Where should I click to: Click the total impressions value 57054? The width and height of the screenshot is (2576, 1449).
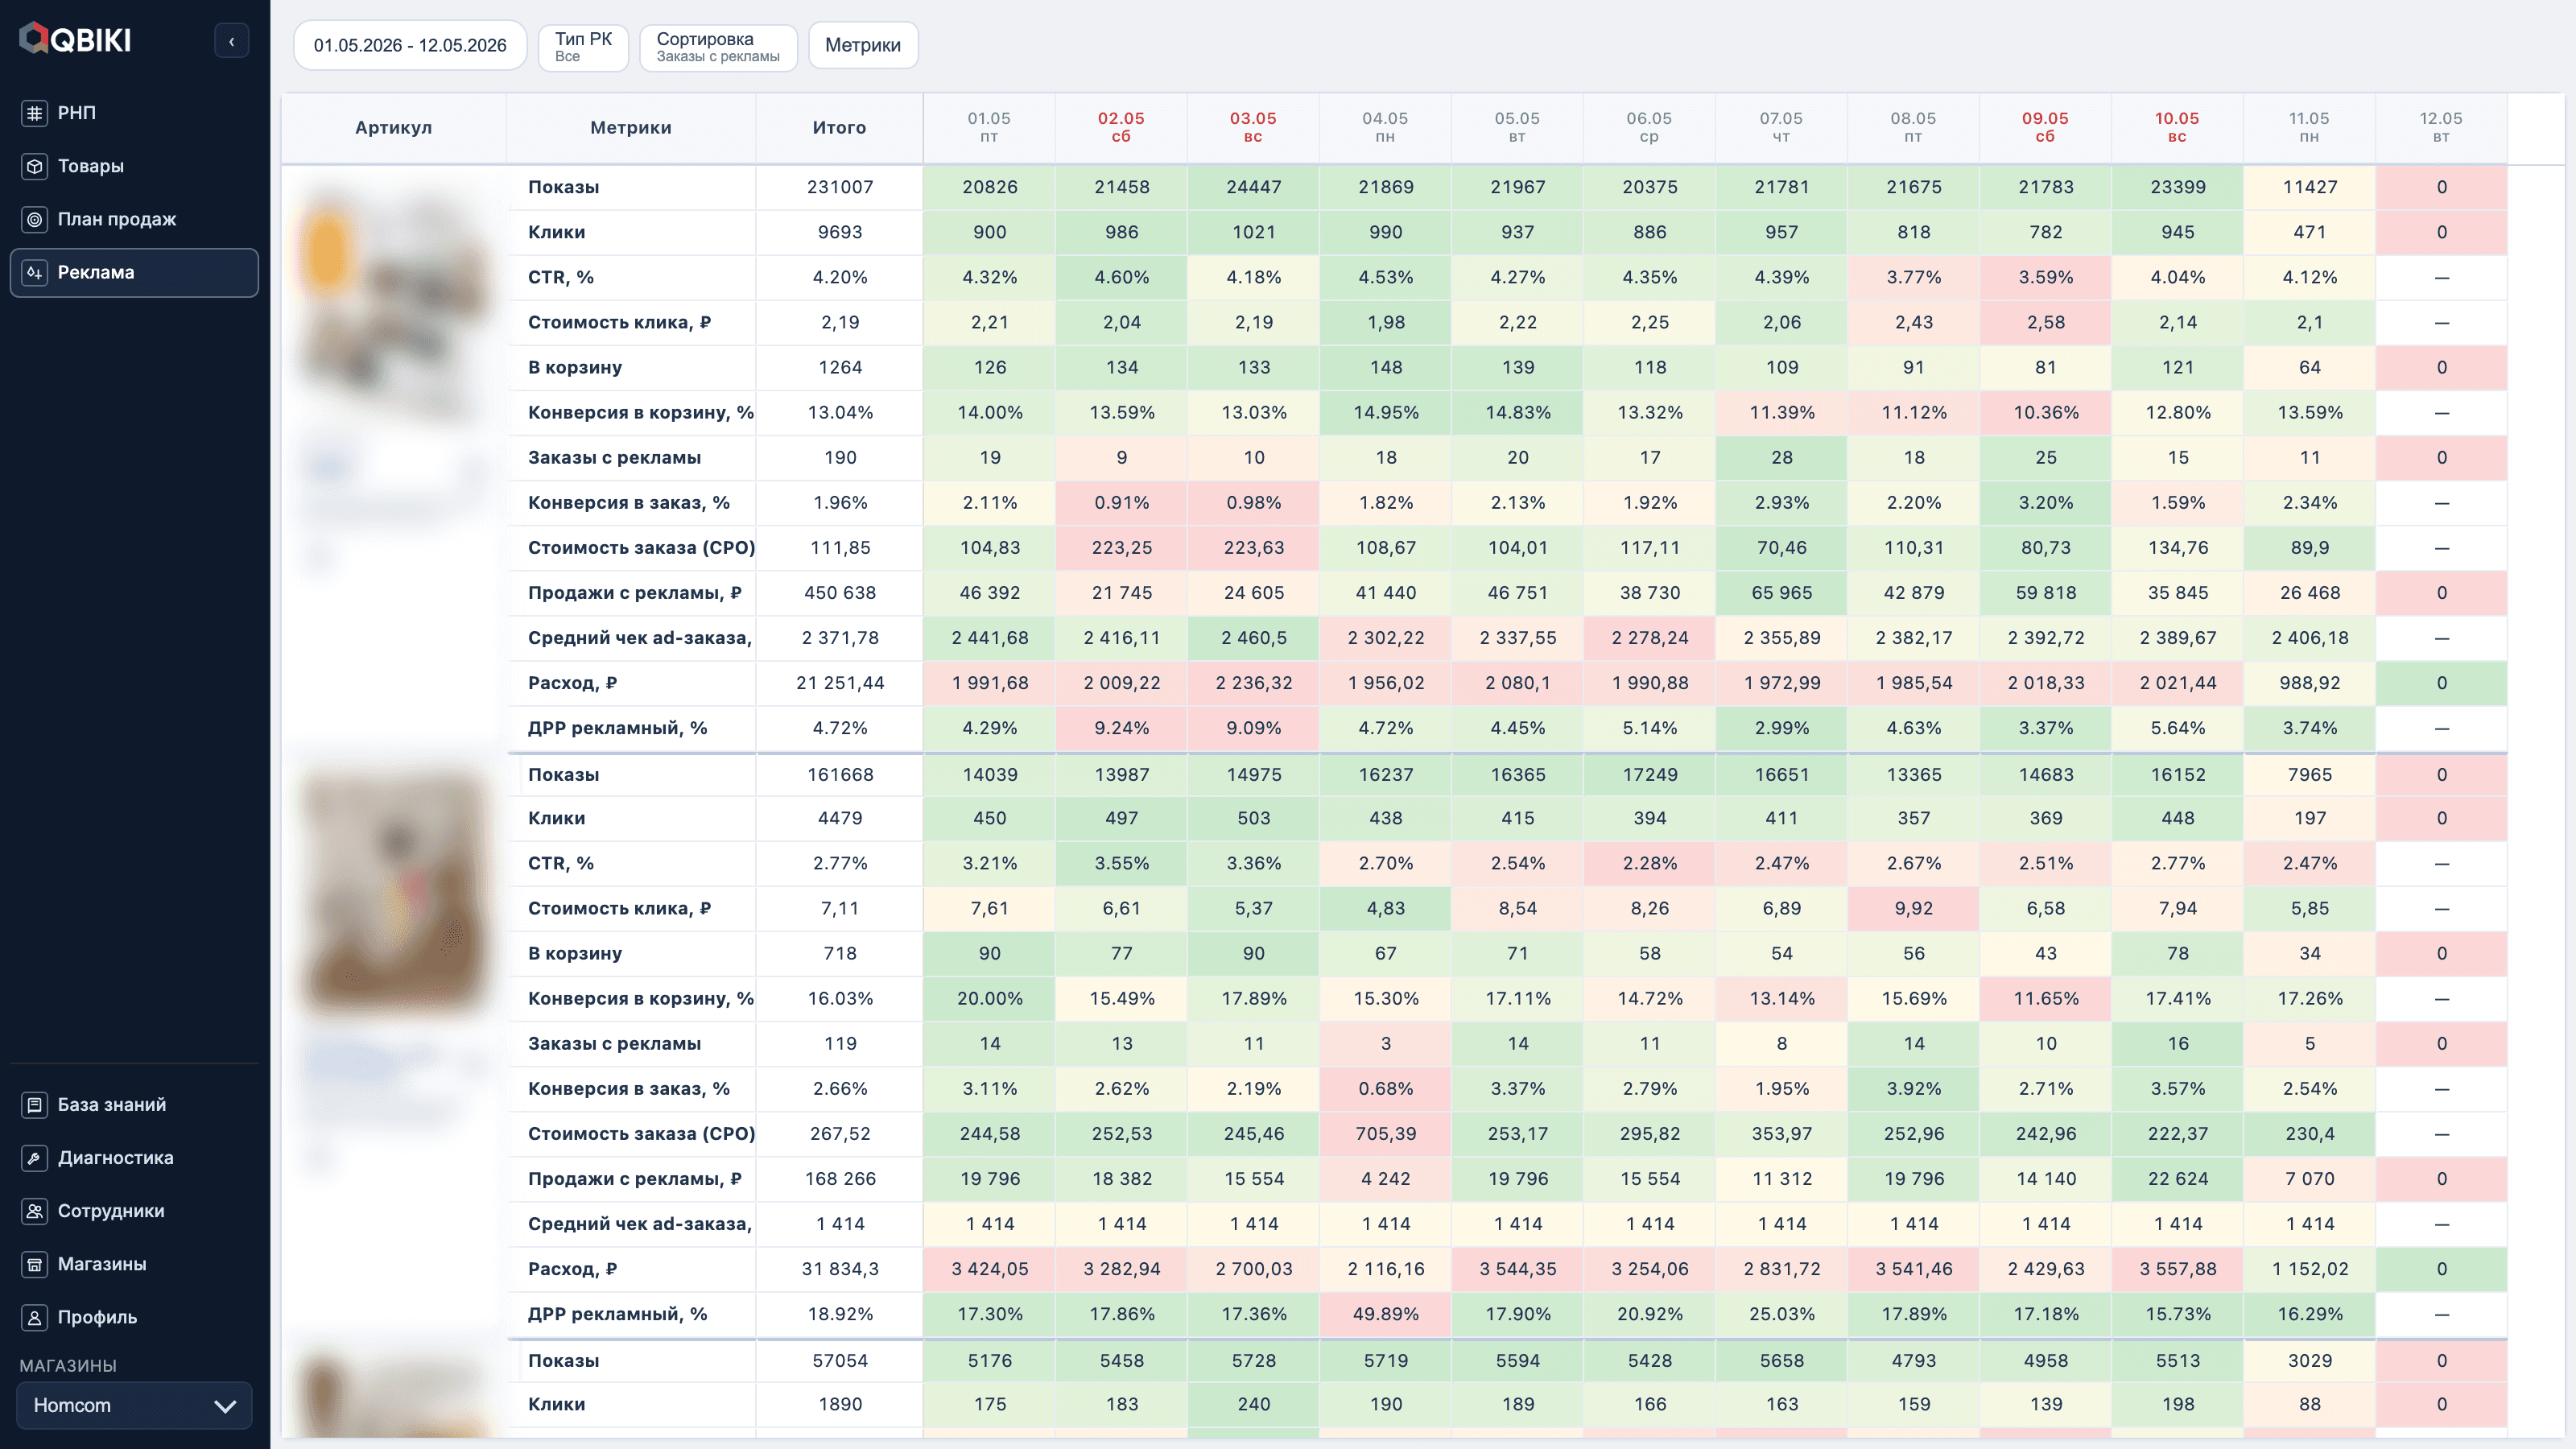pyautogui.click(x=840, y=1361)
